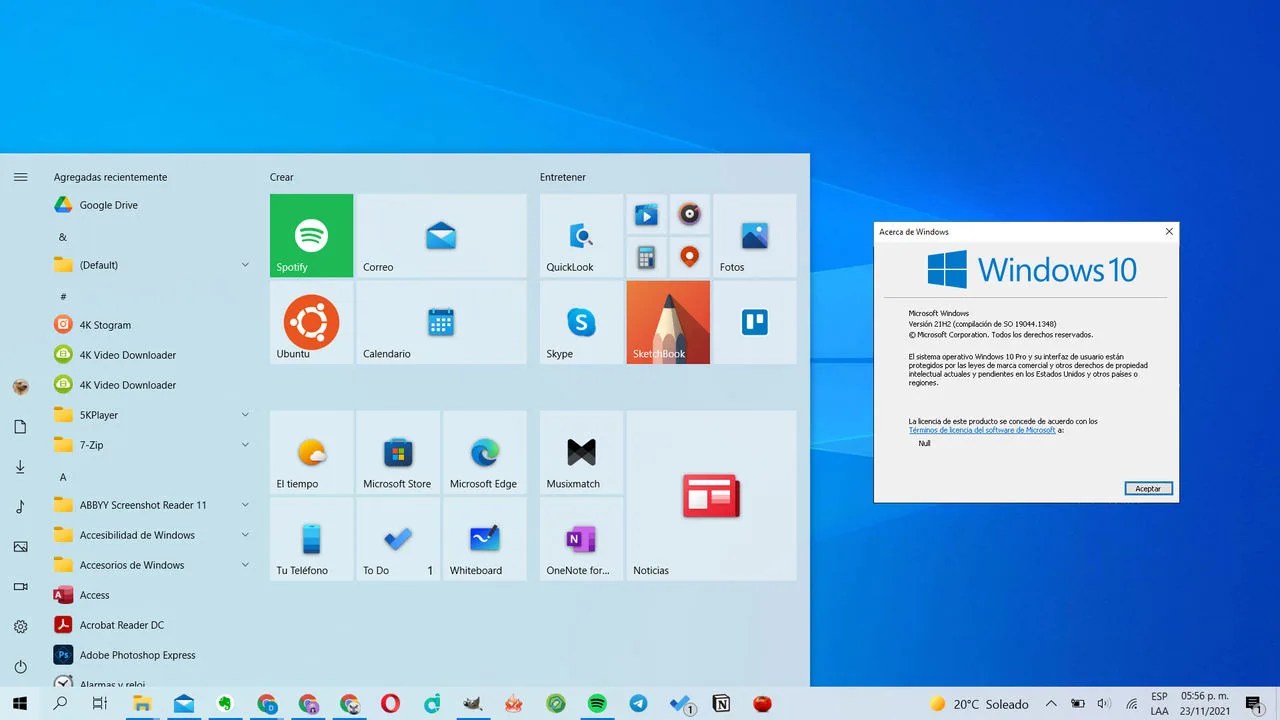Open Notion from the taskbar

tap(721, 704)
